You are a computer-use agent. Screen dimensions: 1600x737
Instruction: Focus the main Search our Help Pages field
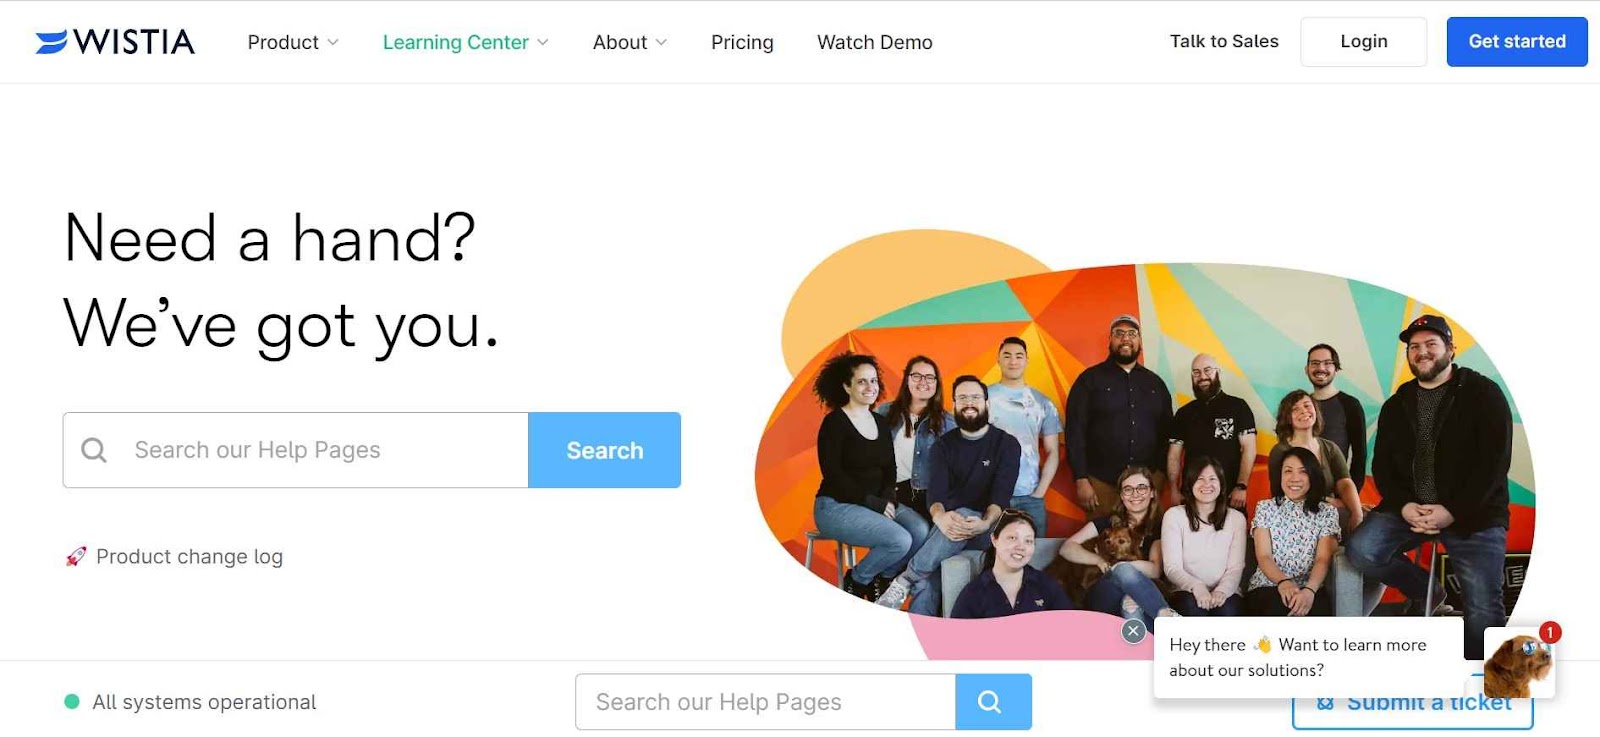tap(296, 450)
